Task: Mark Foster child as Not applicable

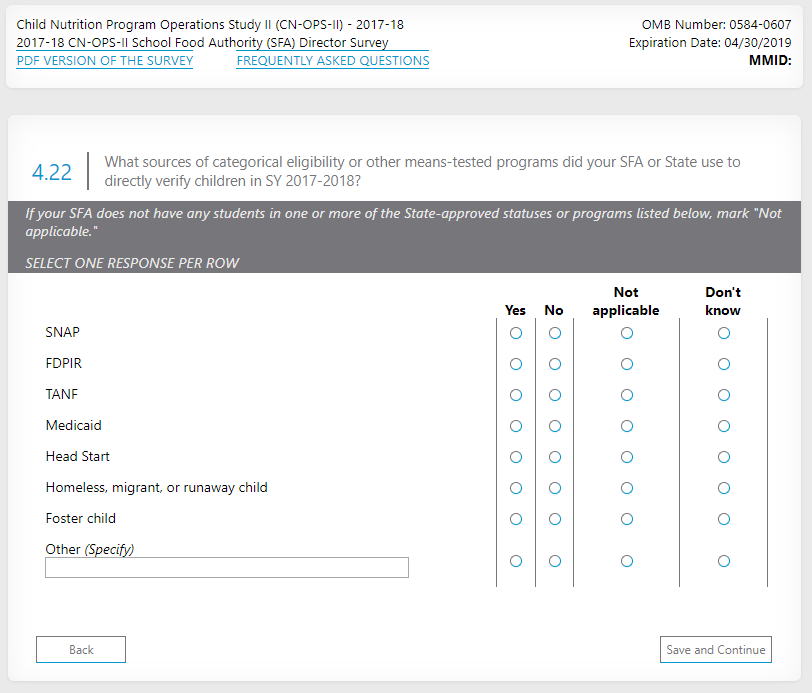Action: pos(627,520)
